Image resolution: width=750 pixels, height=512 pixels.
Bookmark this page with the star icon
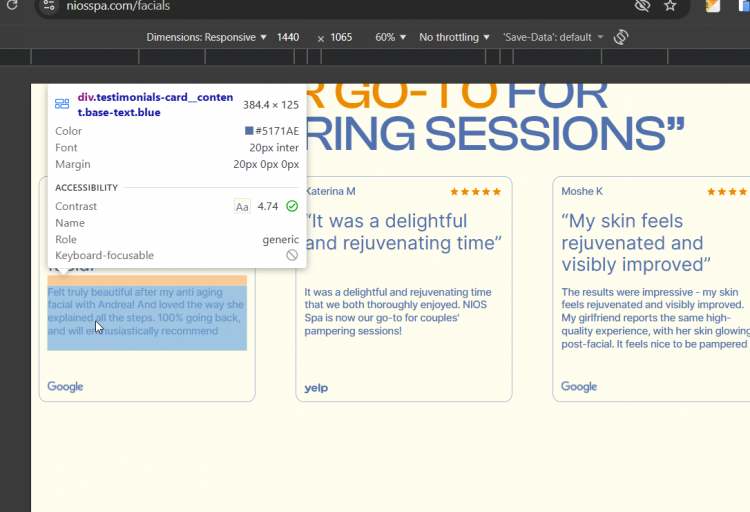click(670, 5)
